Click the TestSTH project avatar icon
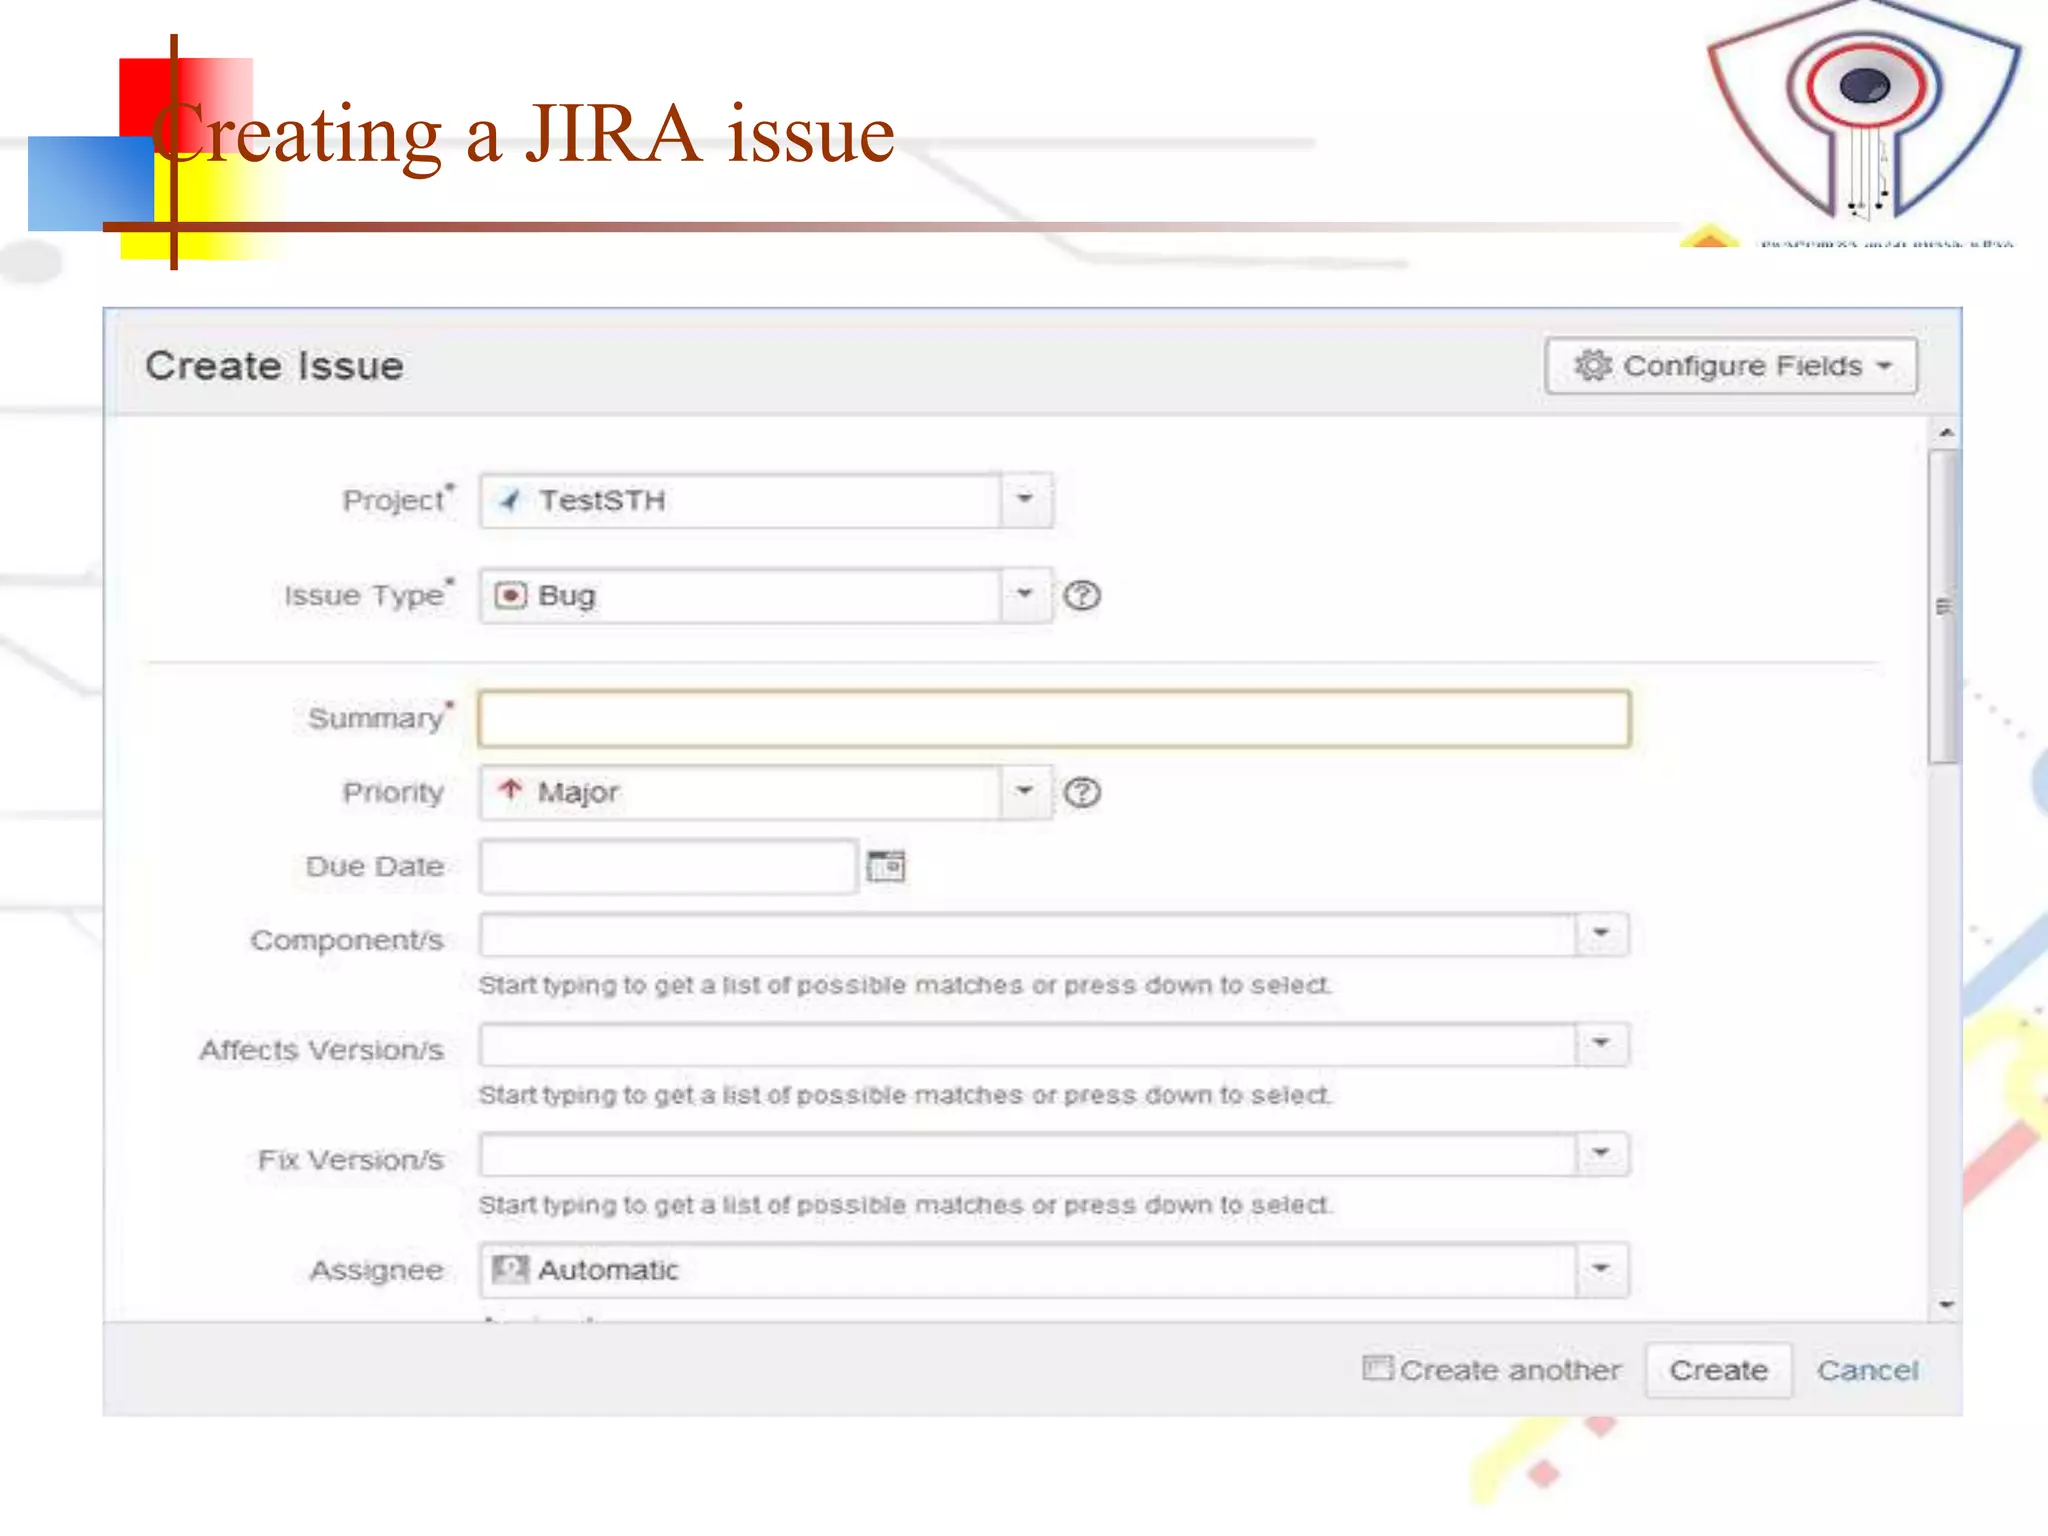 510,500
